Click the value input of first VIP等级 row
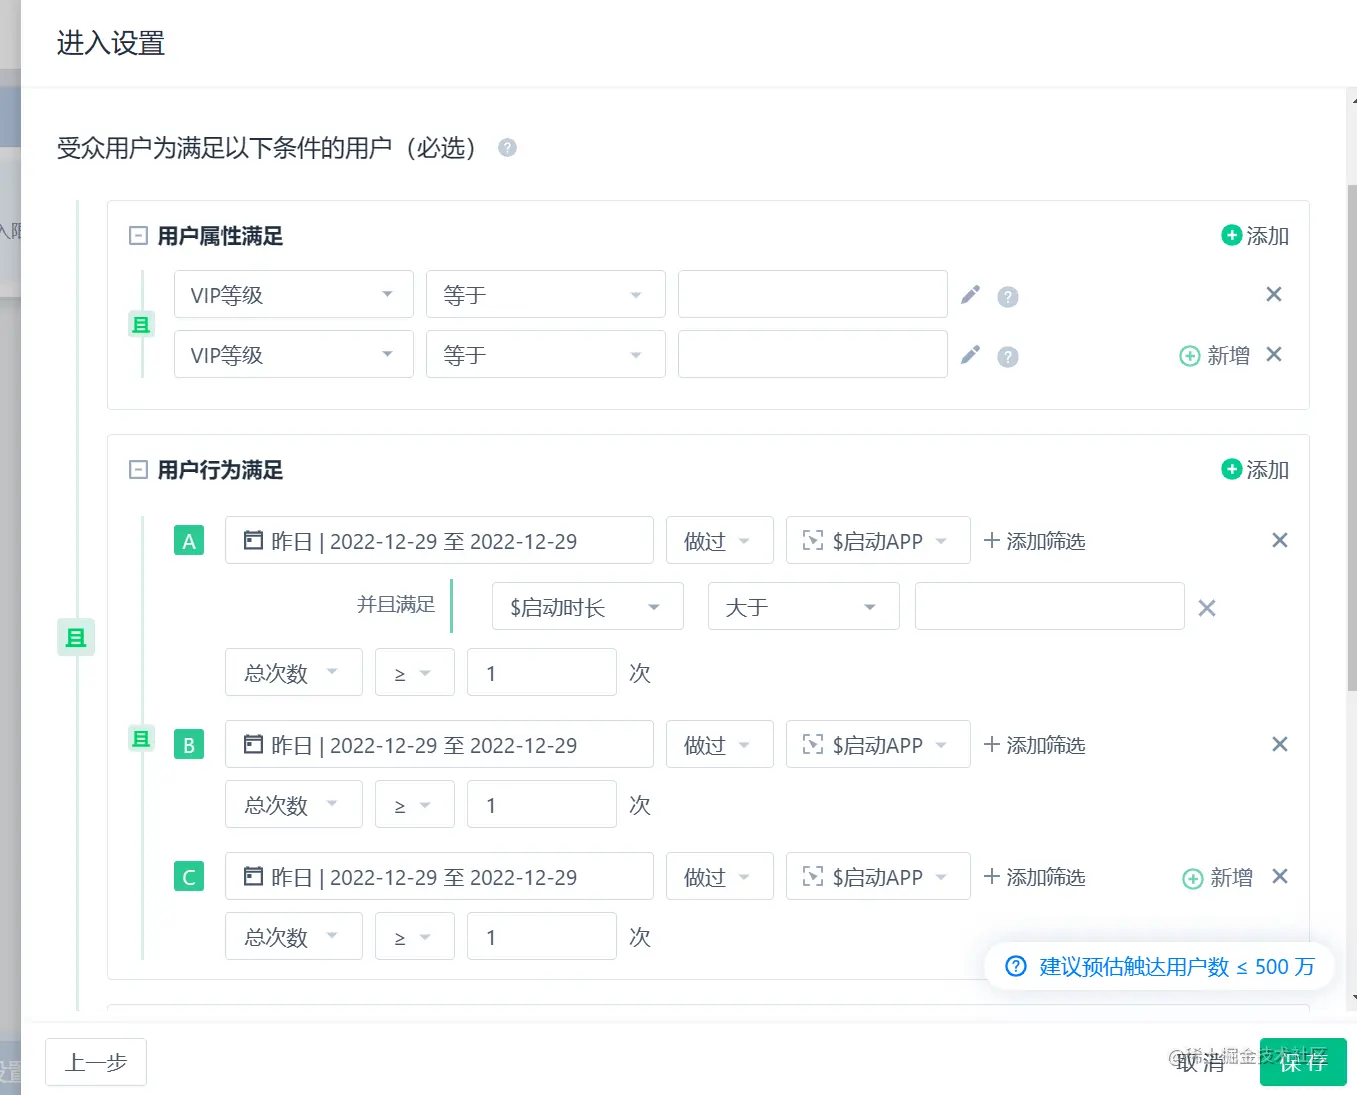The width and height of the screenshot is (1357, 1095). click(x=812, y=295)
